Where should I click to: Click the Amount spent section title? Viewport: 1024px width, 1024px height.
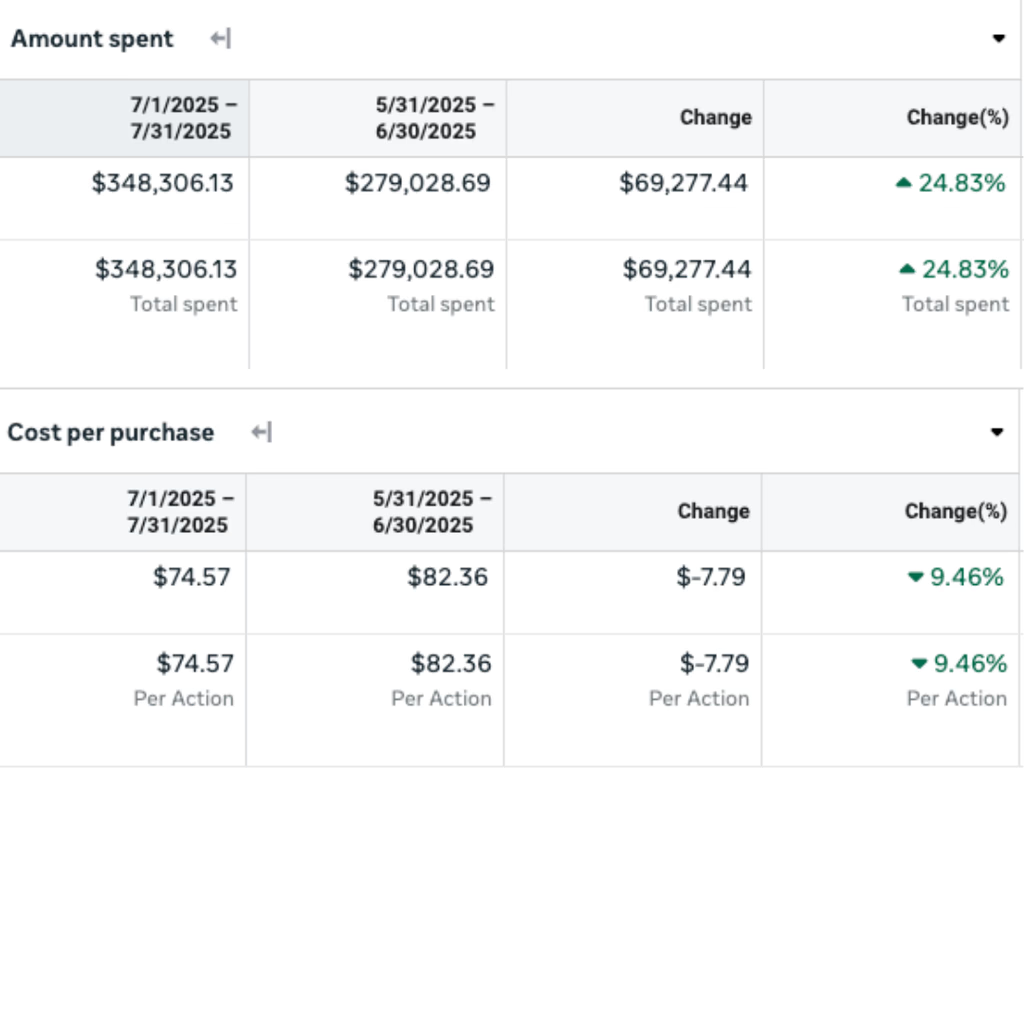pos(91,39)
